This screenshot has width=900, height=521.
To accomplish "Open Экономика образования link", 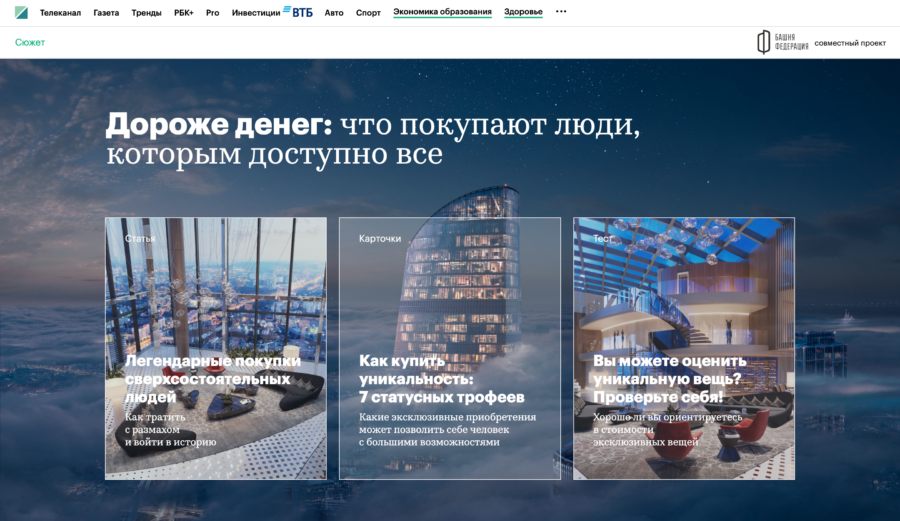I will (x=443, y=12).
